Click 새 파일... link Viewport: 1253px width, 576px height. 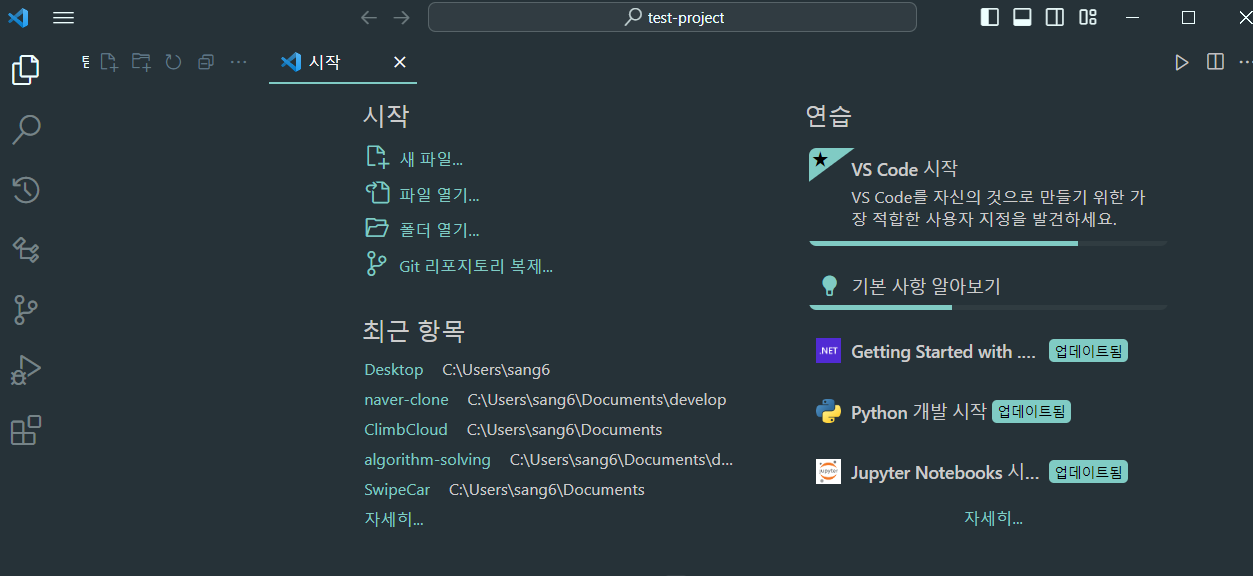click(431, 159)
